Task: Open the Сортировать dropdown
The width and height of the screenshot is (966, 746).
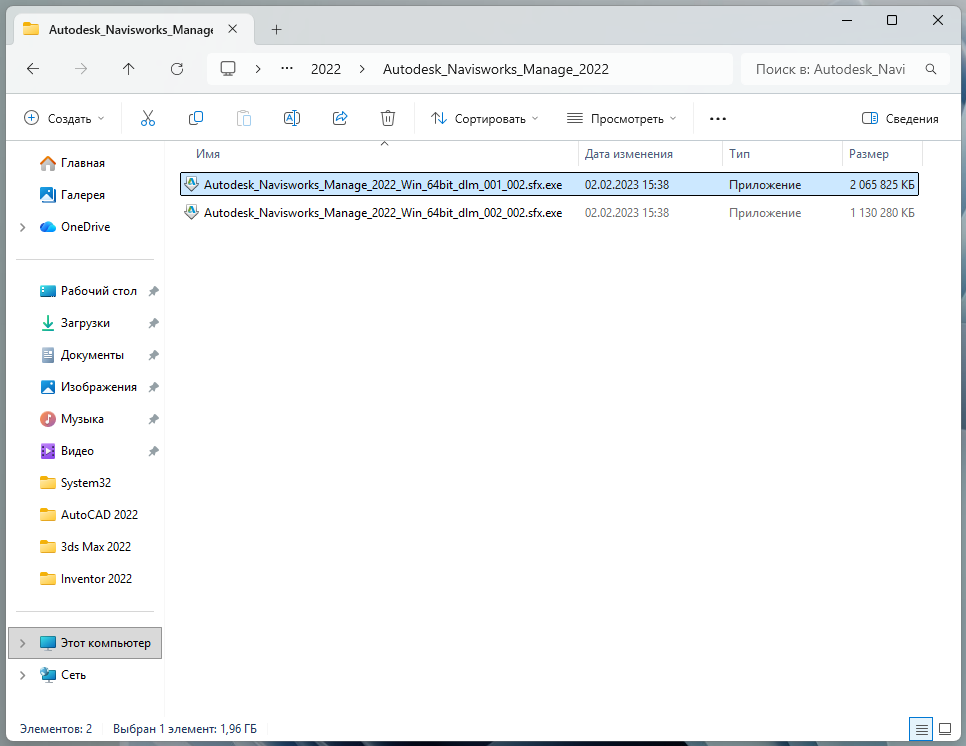Action: click(x=485, y=118)
